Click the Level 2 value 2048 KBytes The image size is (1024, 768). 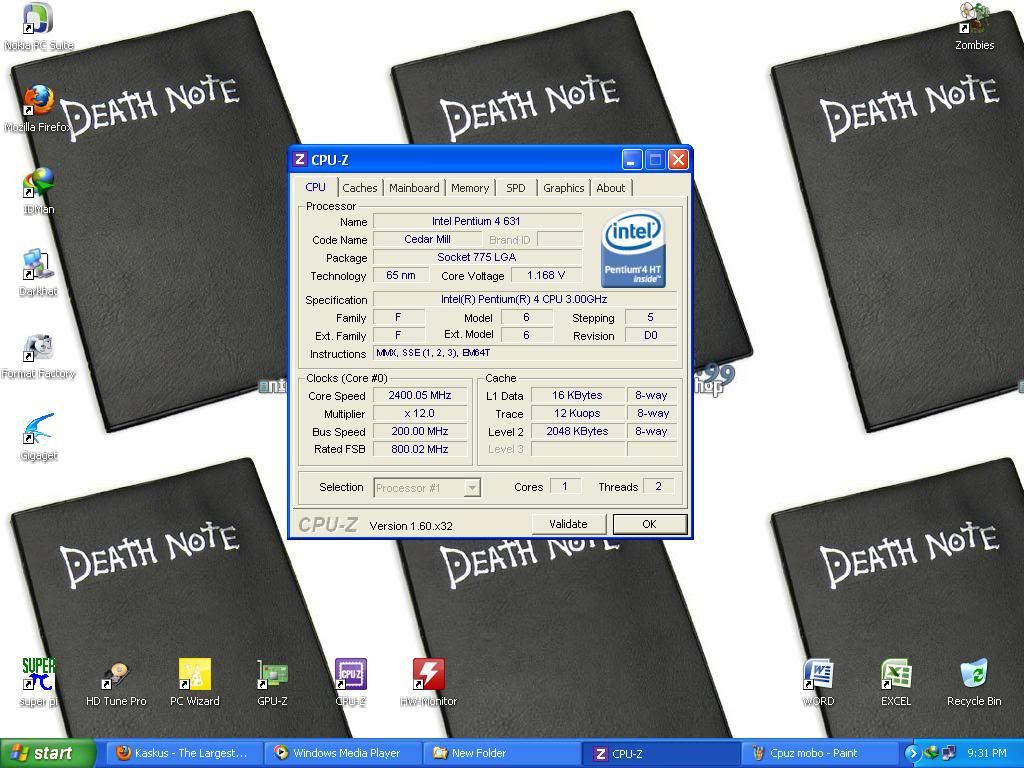click(x=577, y=432)
